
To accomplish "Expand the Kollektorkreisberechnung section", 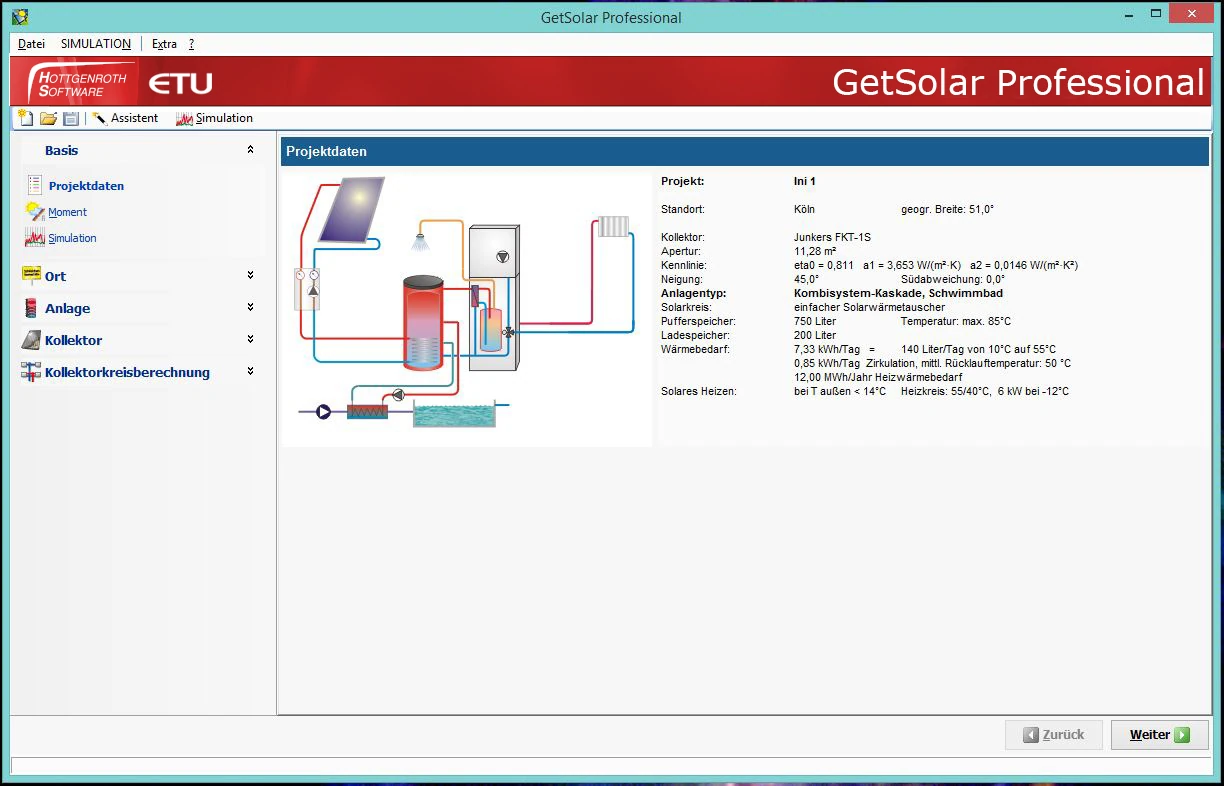I will click(x=250, y=371).
